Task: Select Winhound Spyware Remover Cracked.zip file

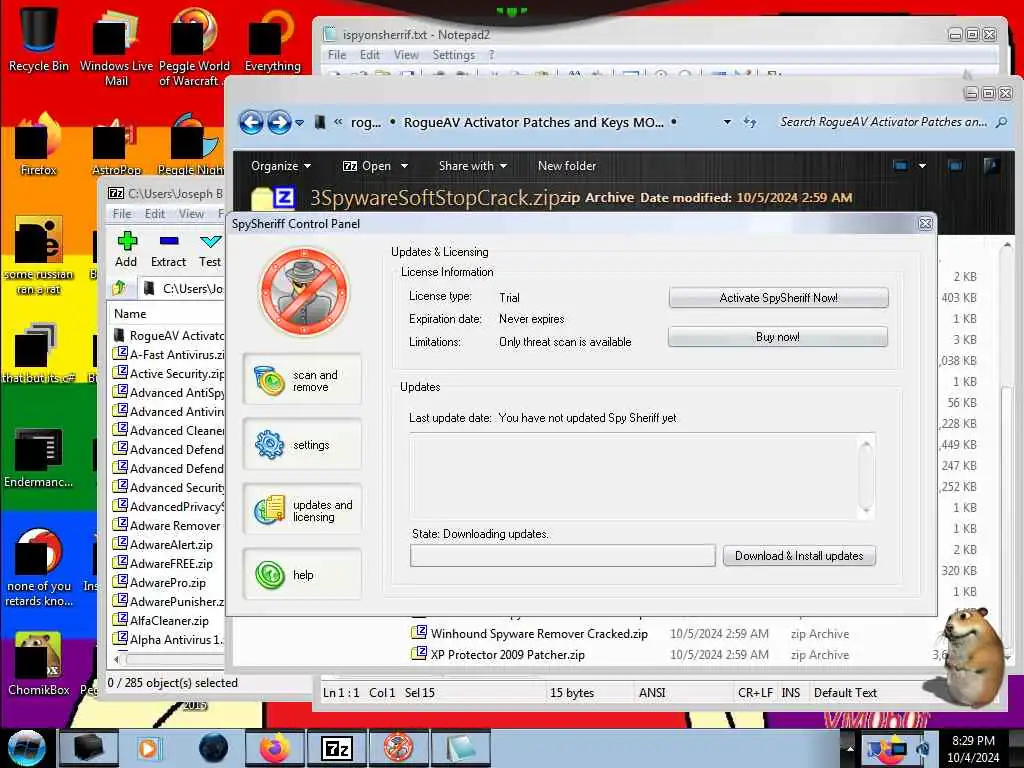Action: (530, 633)
